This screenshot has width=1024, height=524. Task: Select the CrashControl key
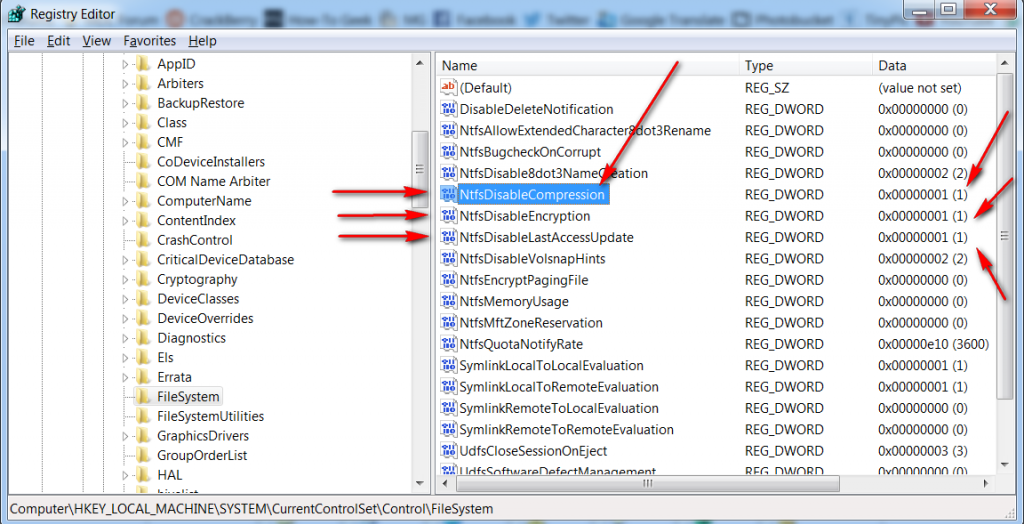point(195,240)
